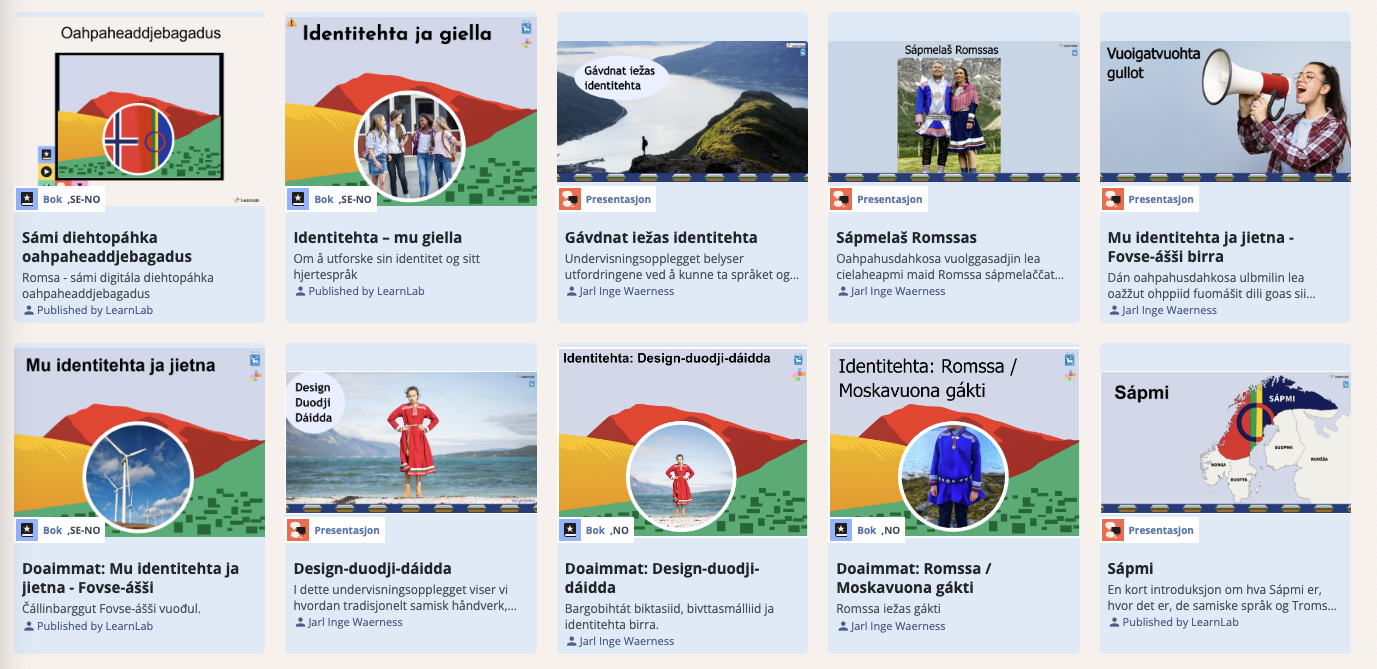The image size is (1377, 669).
Task: Open the Sápmi map thumbnail
Action: coord(1225,441)
